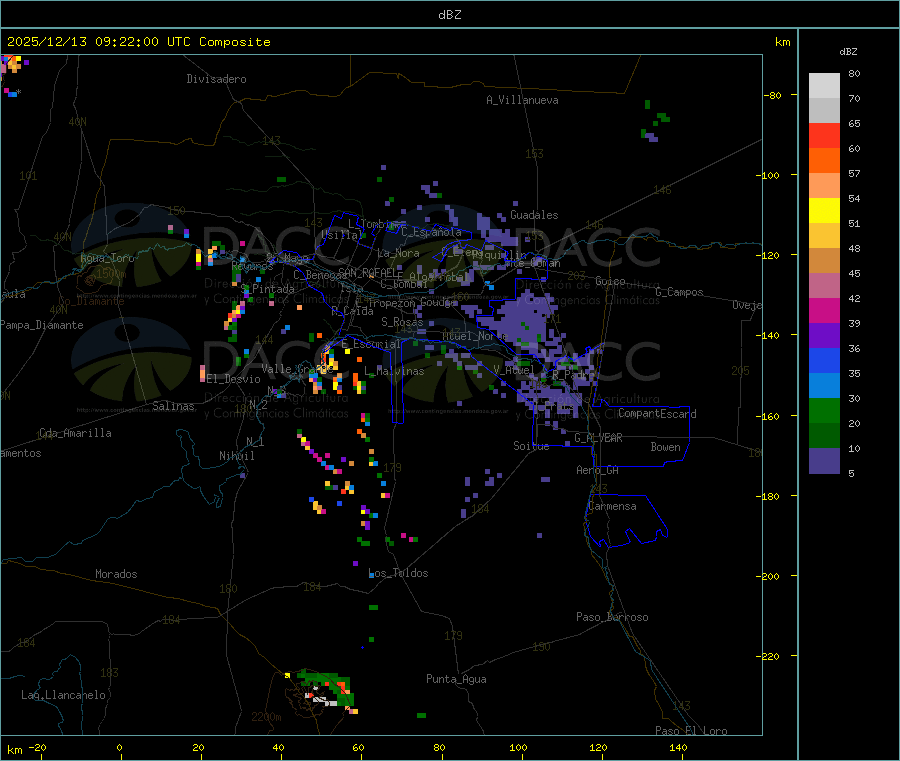This screenshot has height=761, width=900.
Task: Select the green 30 dBZ legend swatch
Action: coord(824,410)
